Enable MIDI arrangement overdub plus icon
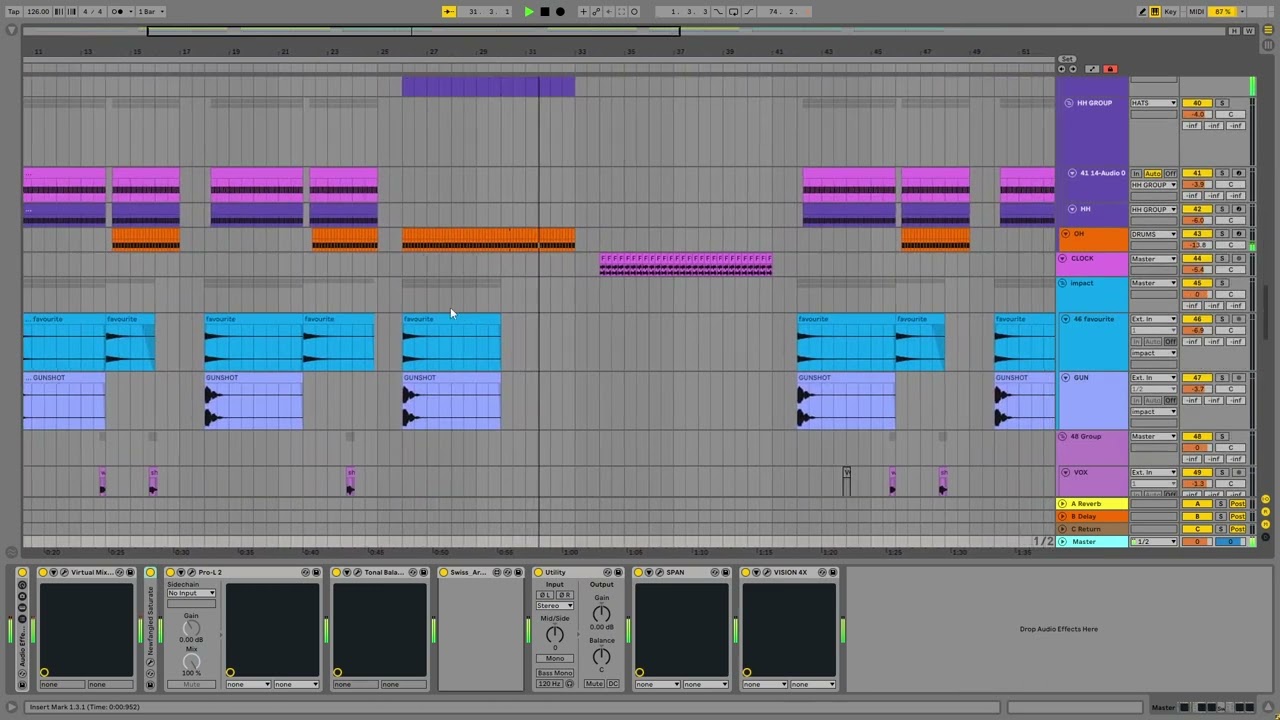 click(583, 11)
